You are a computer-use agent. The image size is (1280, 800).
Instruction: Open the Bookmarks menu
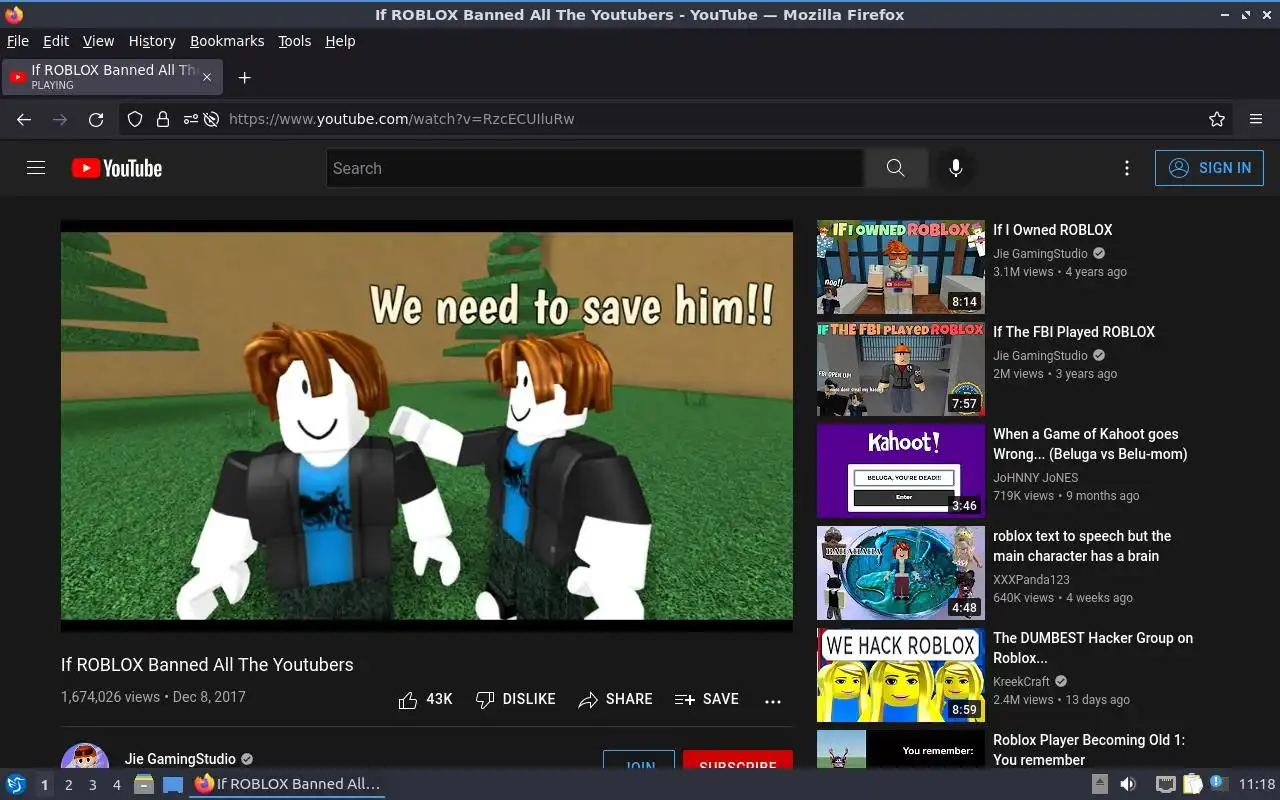click(227, 41)
